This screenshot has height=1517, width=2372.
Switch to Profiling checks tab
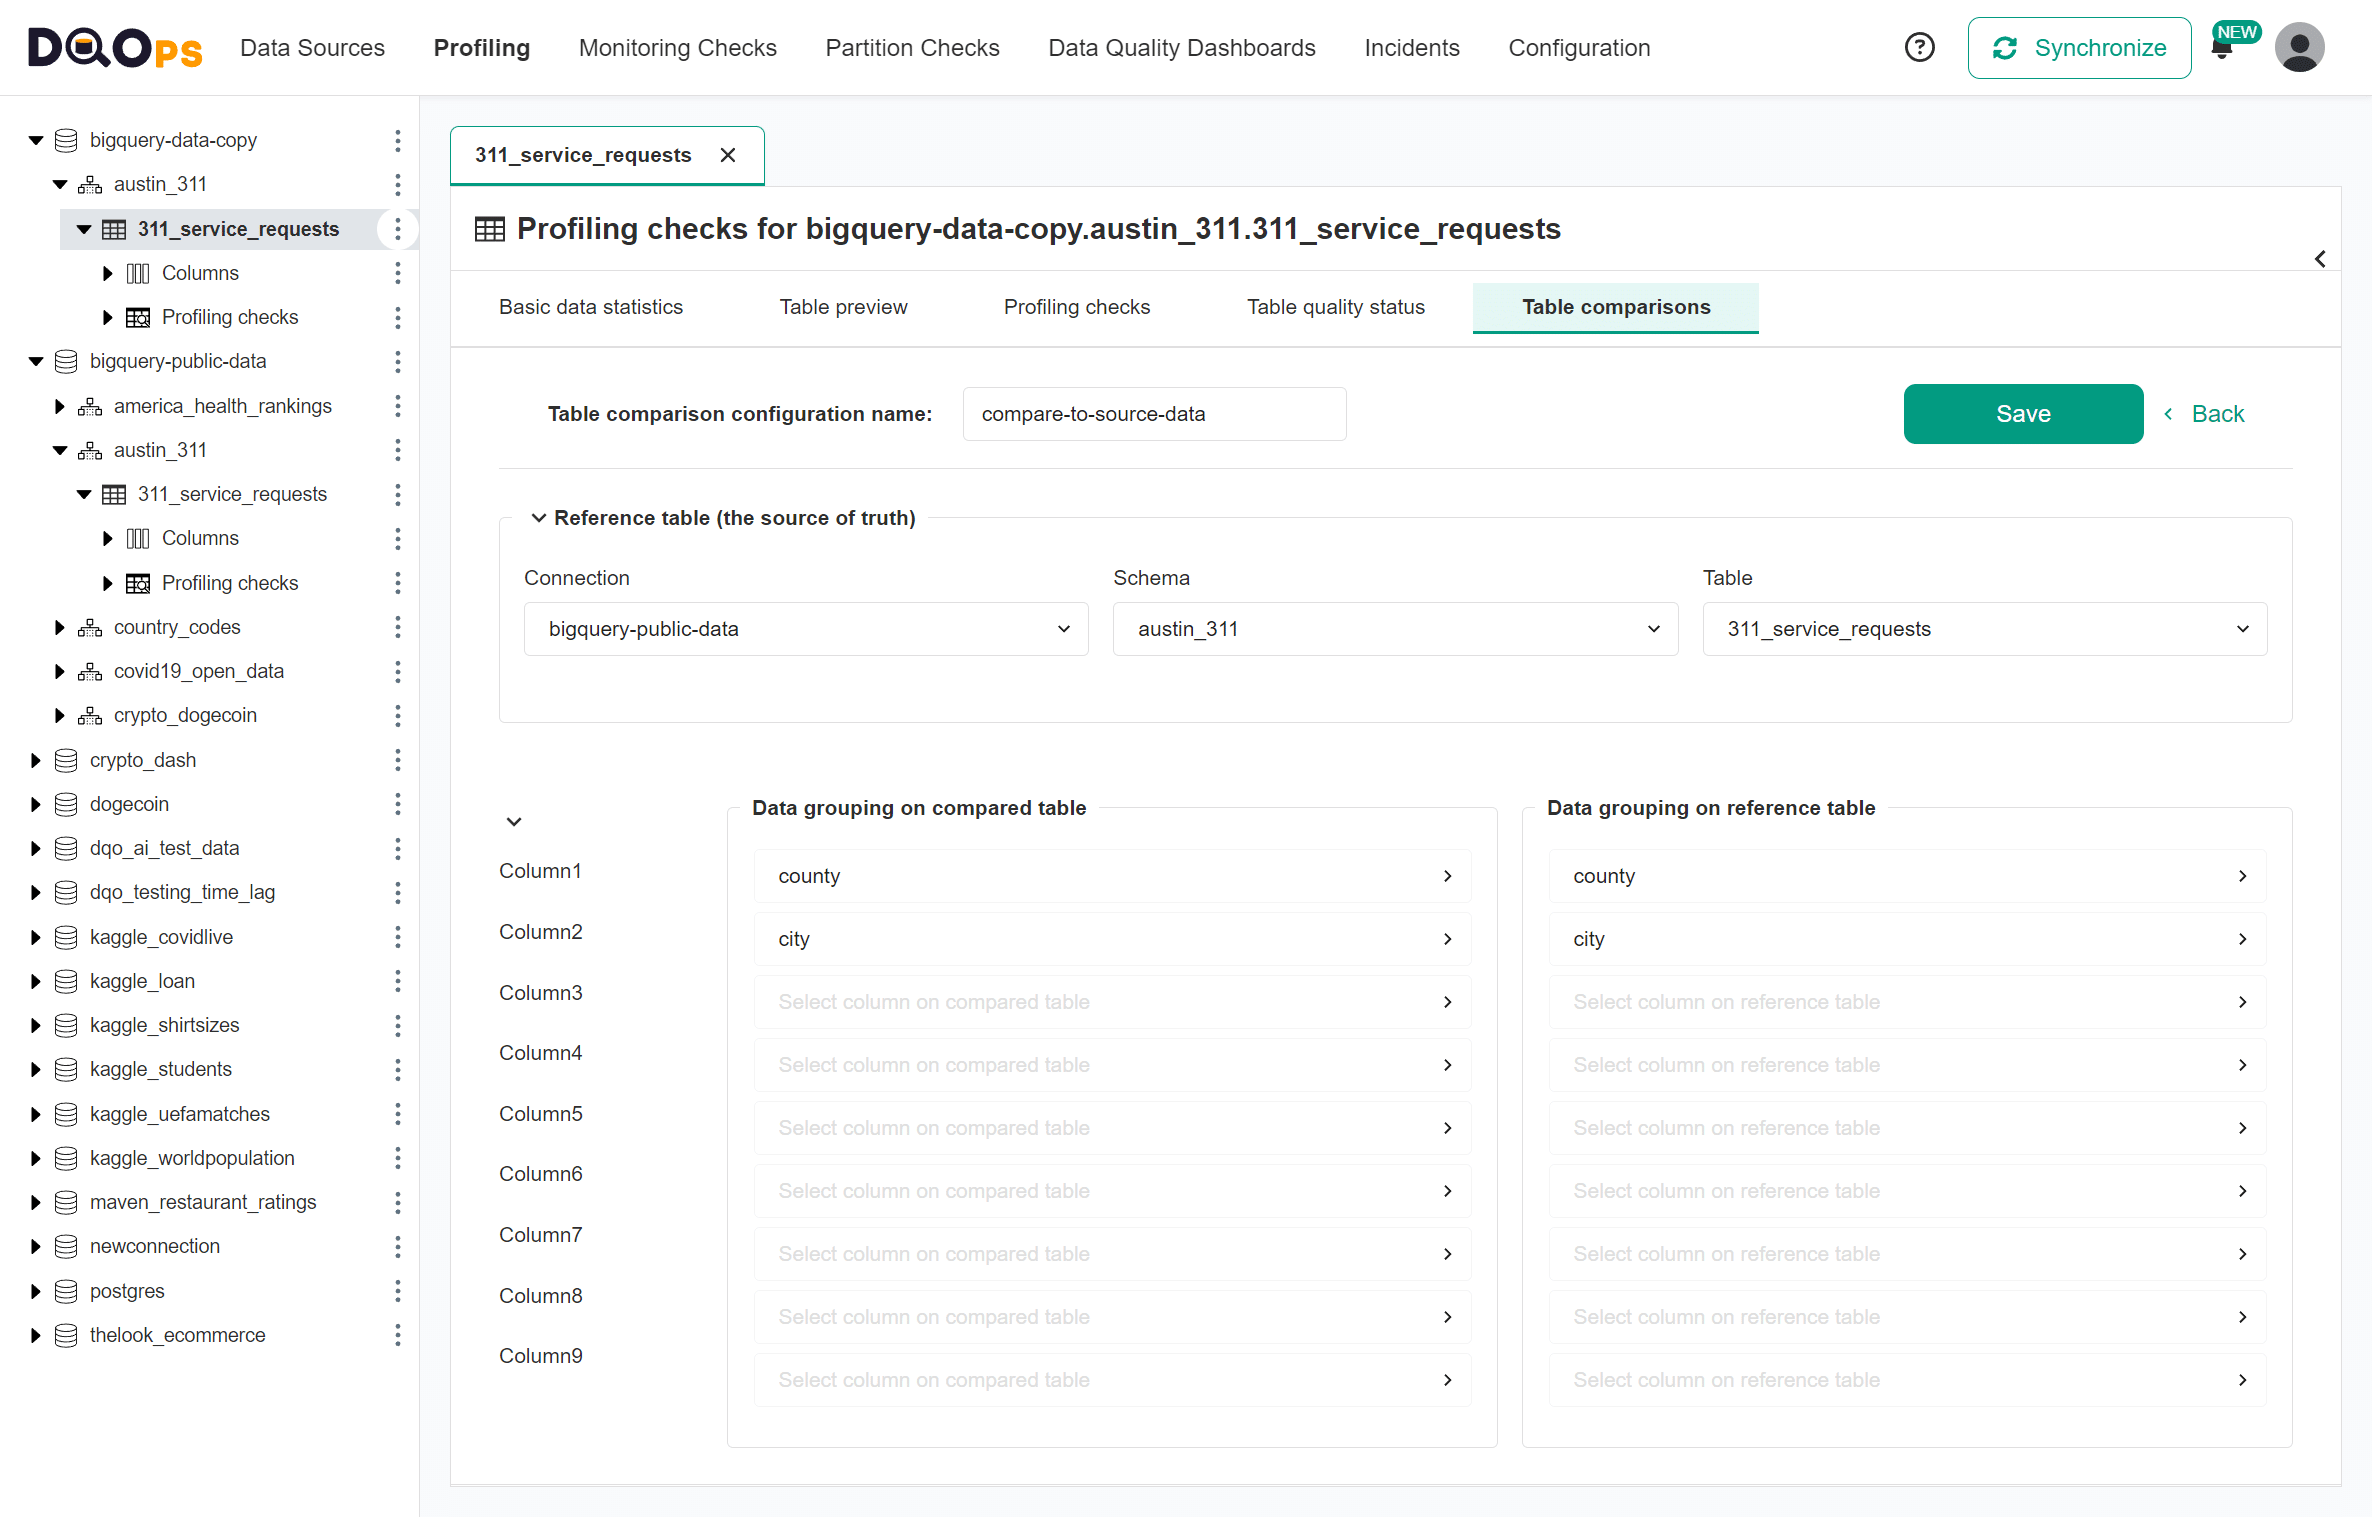[1076, 307]
